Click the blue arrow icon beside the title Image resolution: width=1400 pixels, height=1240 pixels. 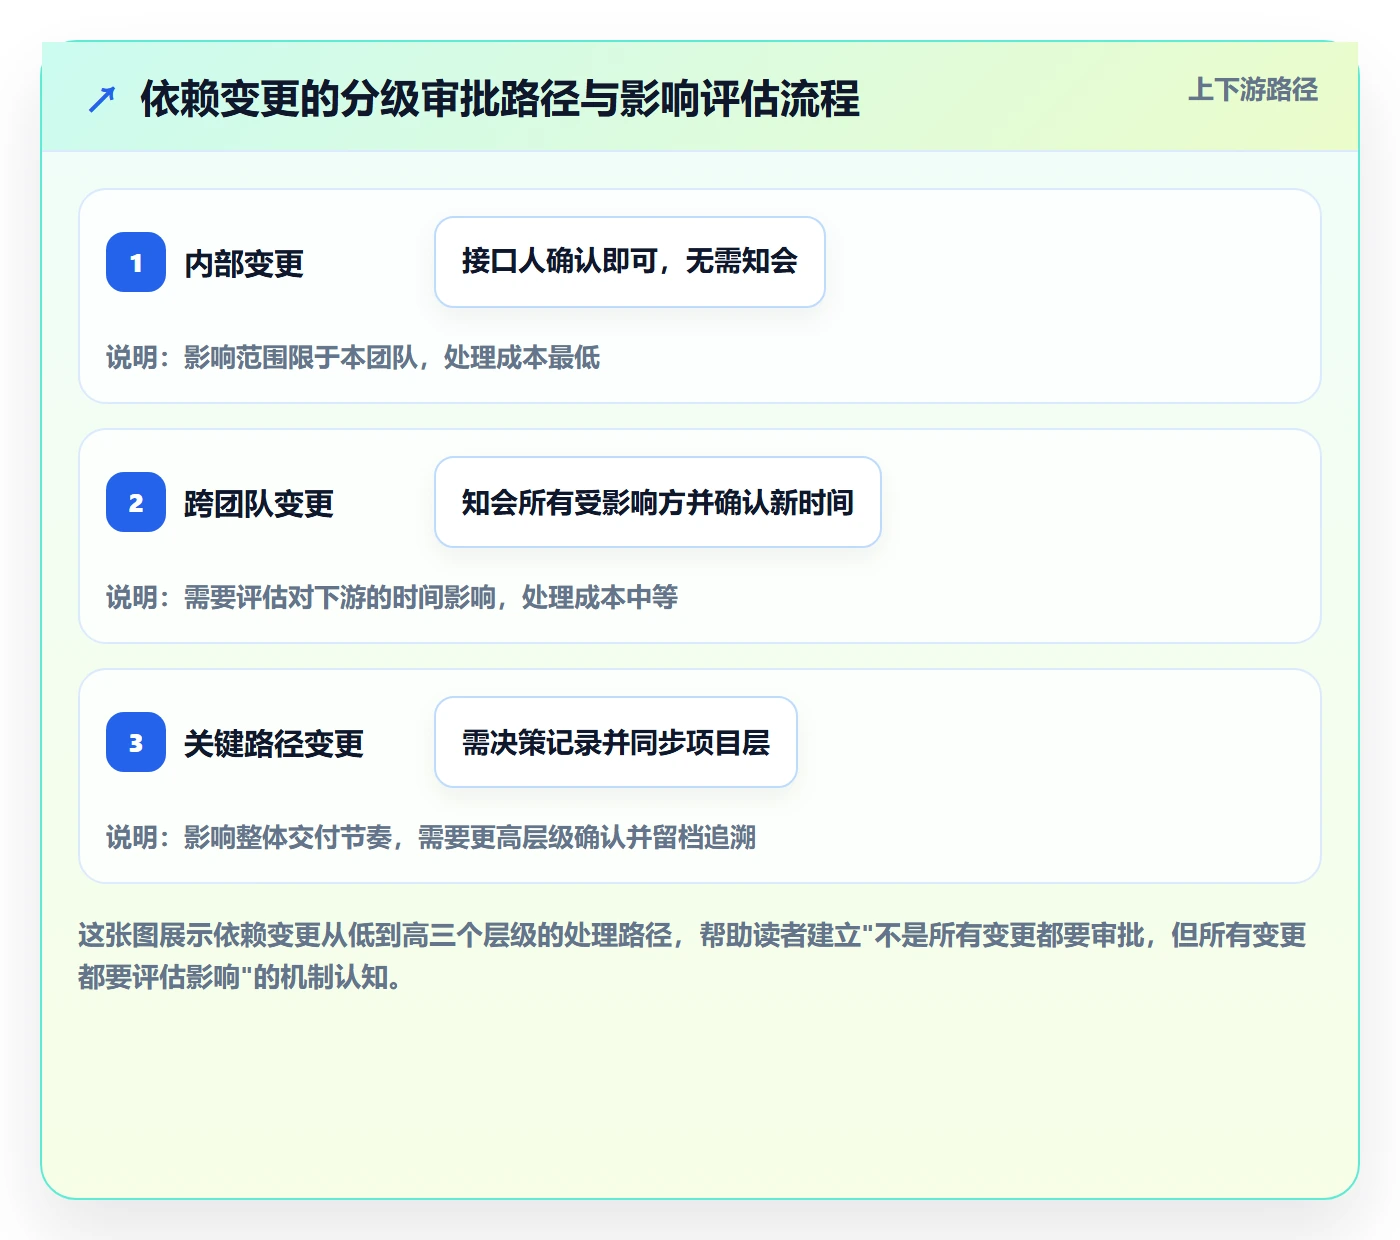[101, 99]
